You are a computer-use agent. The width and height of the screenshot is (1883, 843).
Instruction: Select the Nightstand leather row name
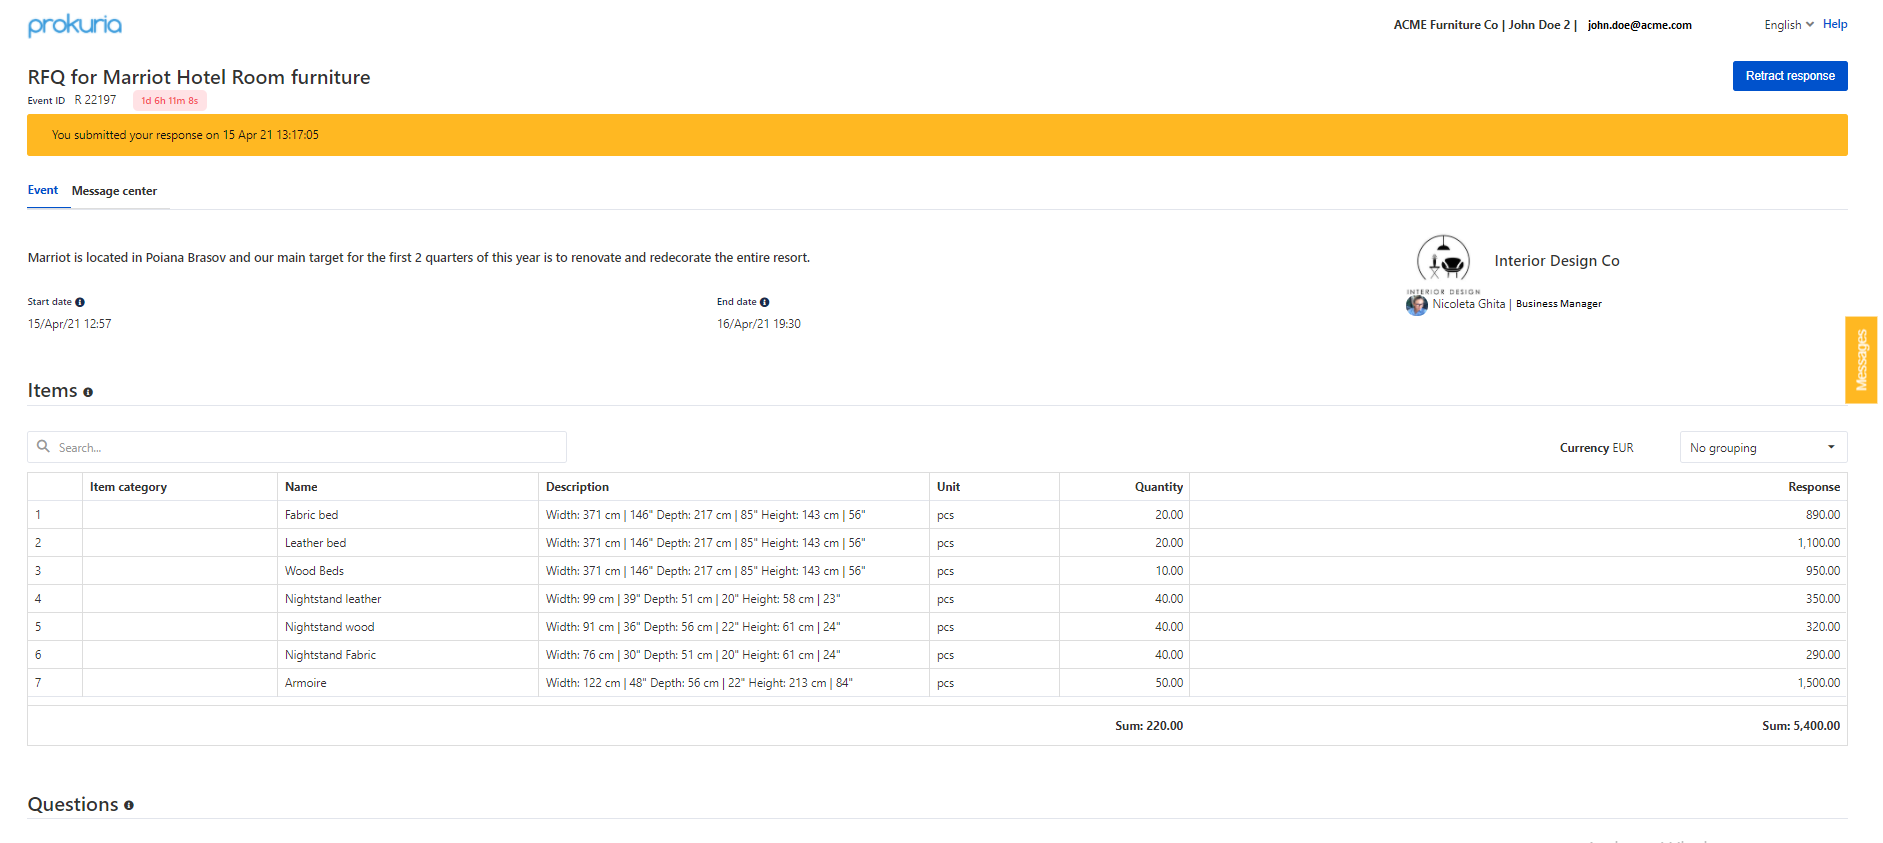(x=333, y=599)
